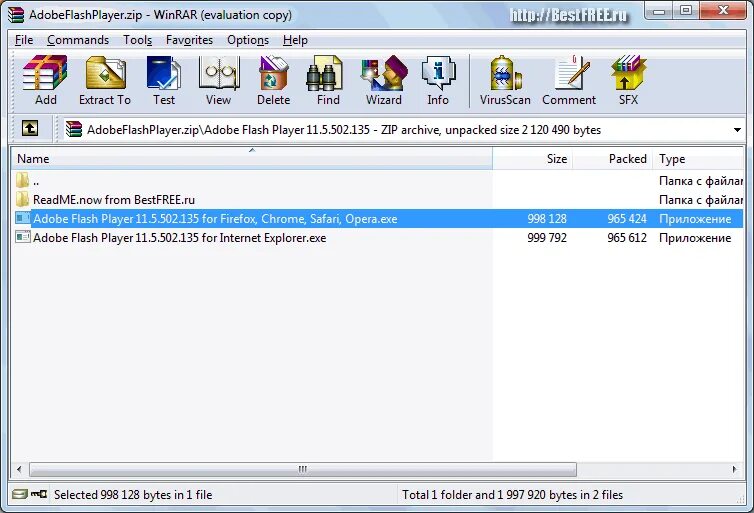Open the Help menu

click(x=295, y=40)
